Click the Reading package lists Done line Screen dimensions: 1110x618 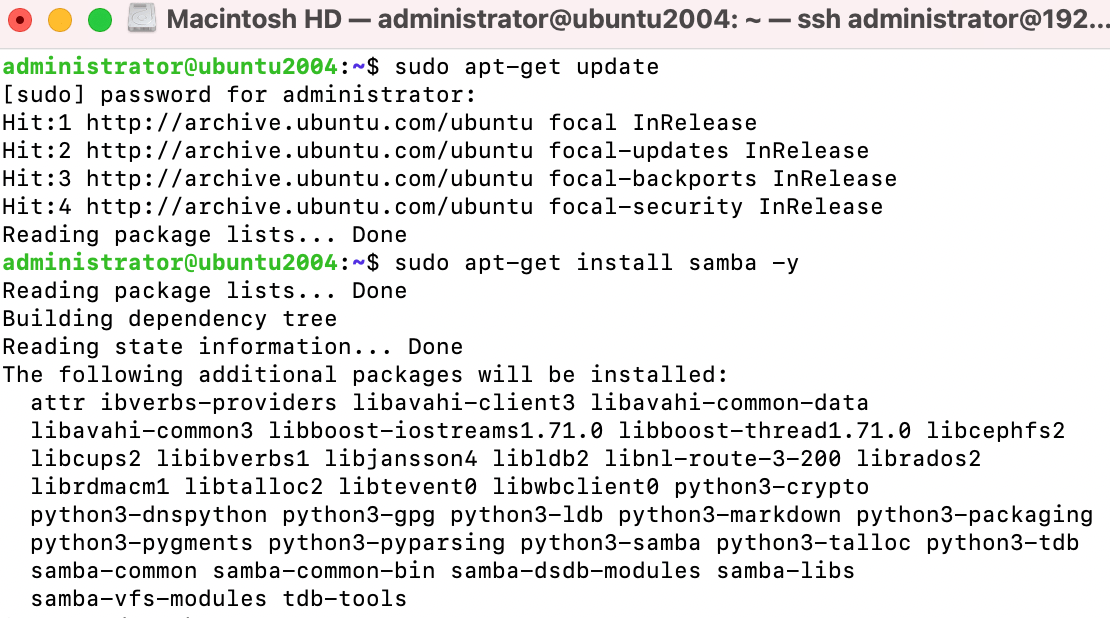coord(203,234)
